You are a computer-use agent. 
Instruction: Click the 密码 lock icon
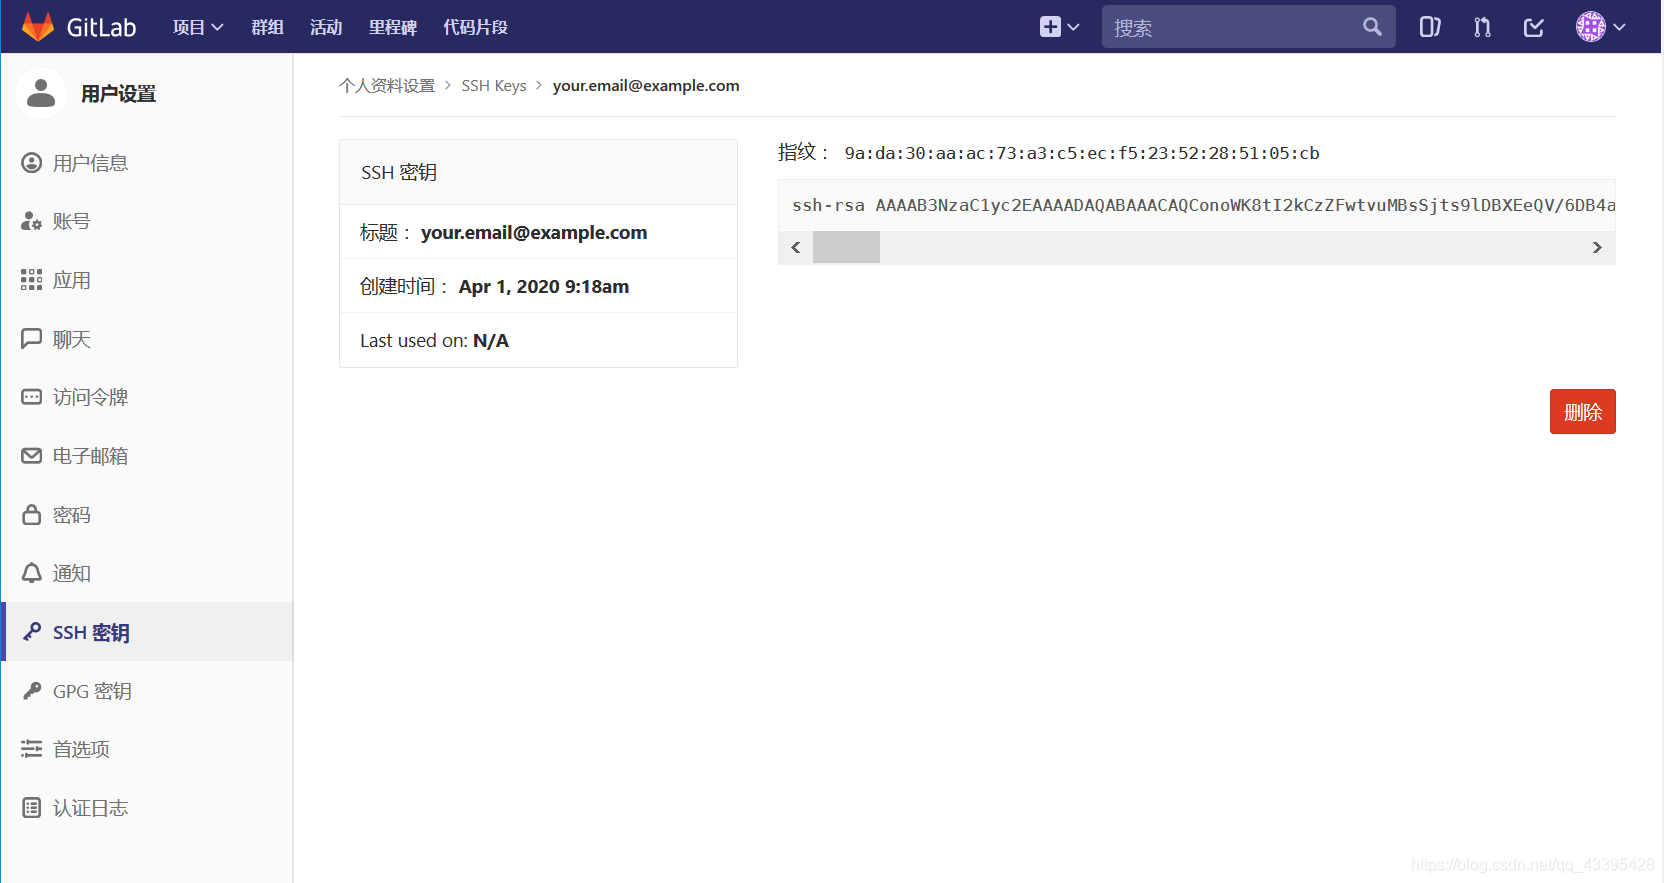coord(32,515)
